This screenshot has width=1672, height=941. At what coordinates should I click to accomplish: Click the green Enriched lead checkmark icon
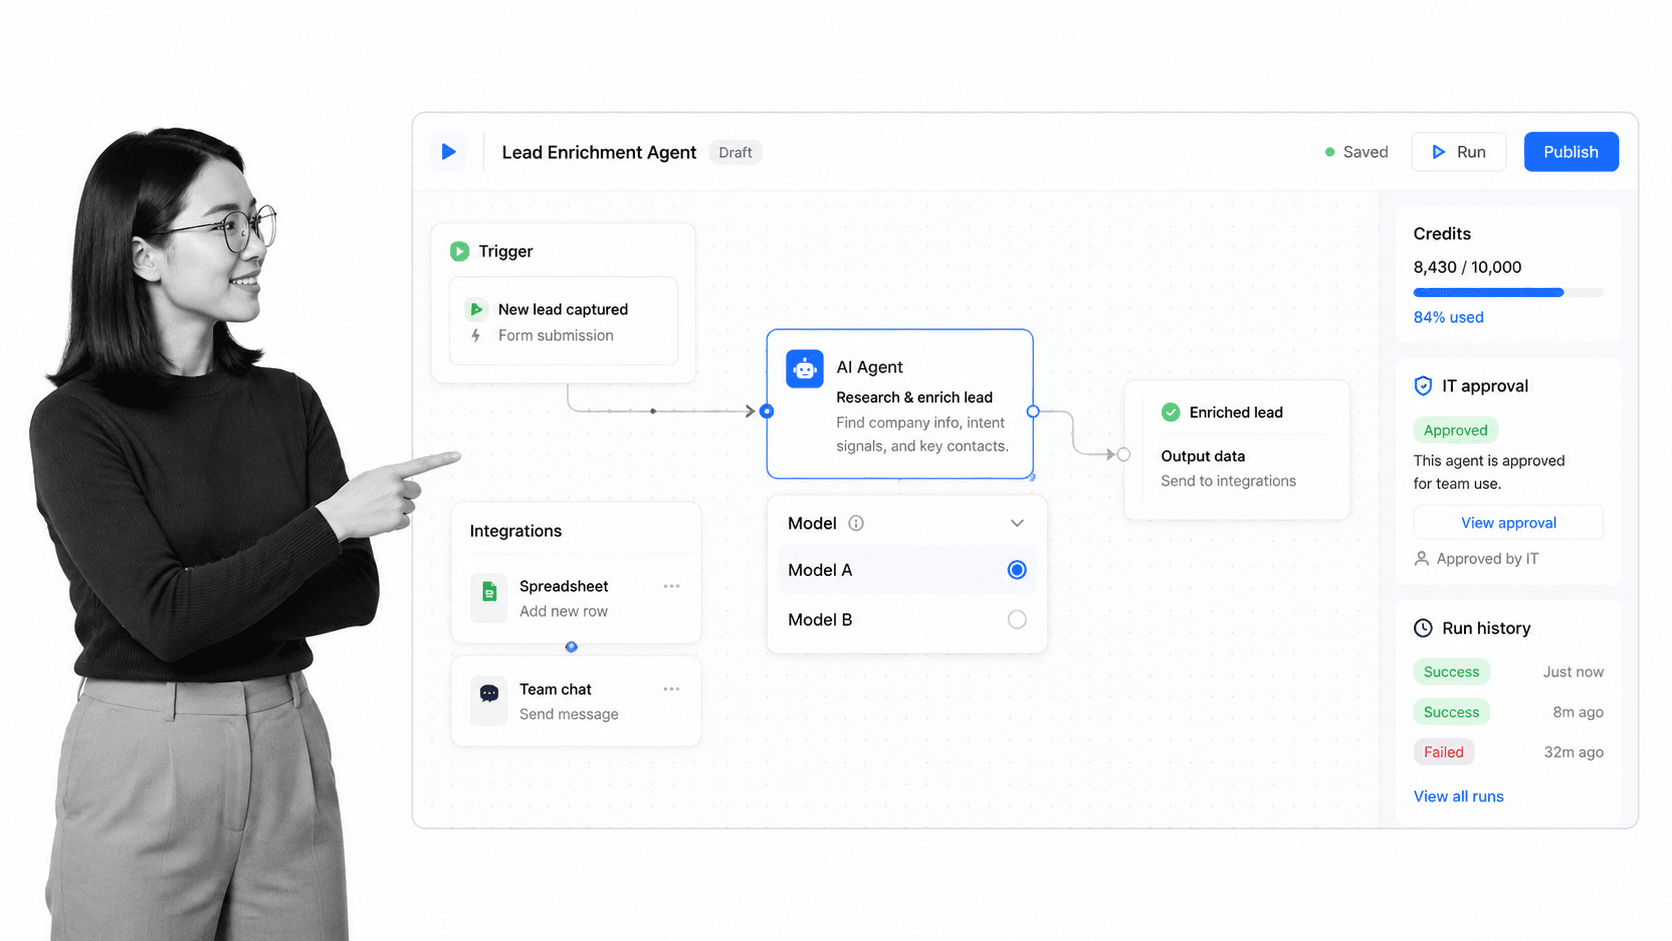[1170, 412]
